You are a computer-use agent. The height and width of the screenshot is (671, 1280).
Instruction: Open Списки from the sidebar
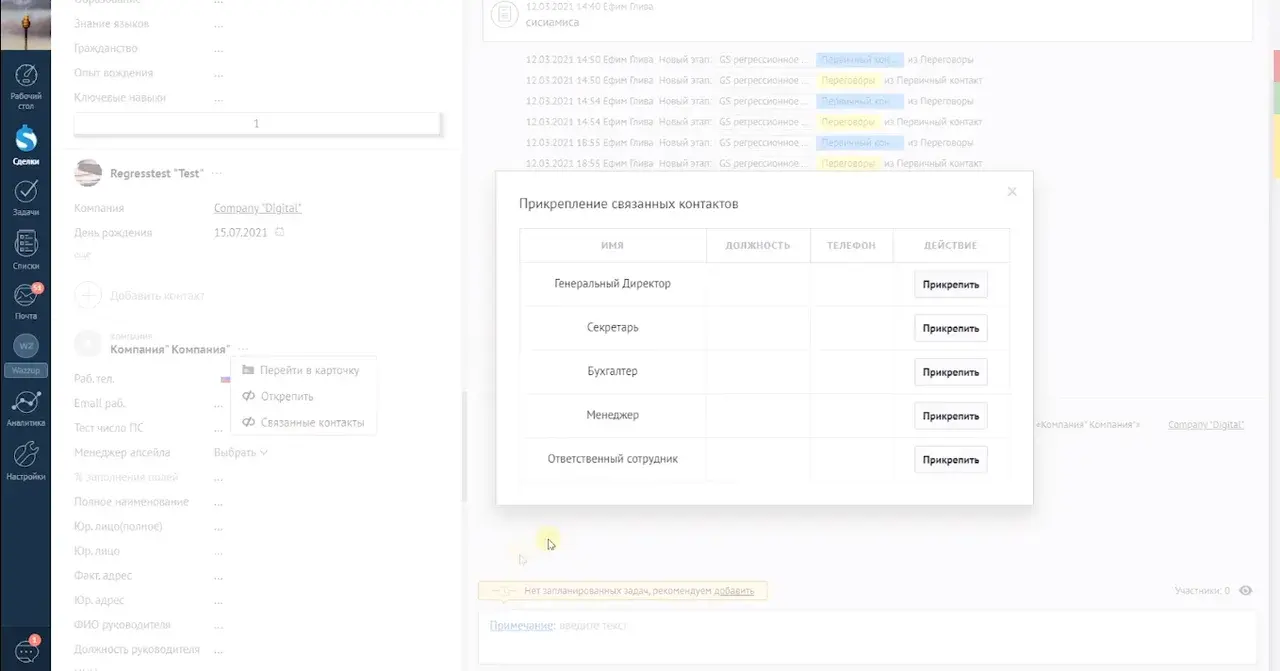click(x=26, y=251)
